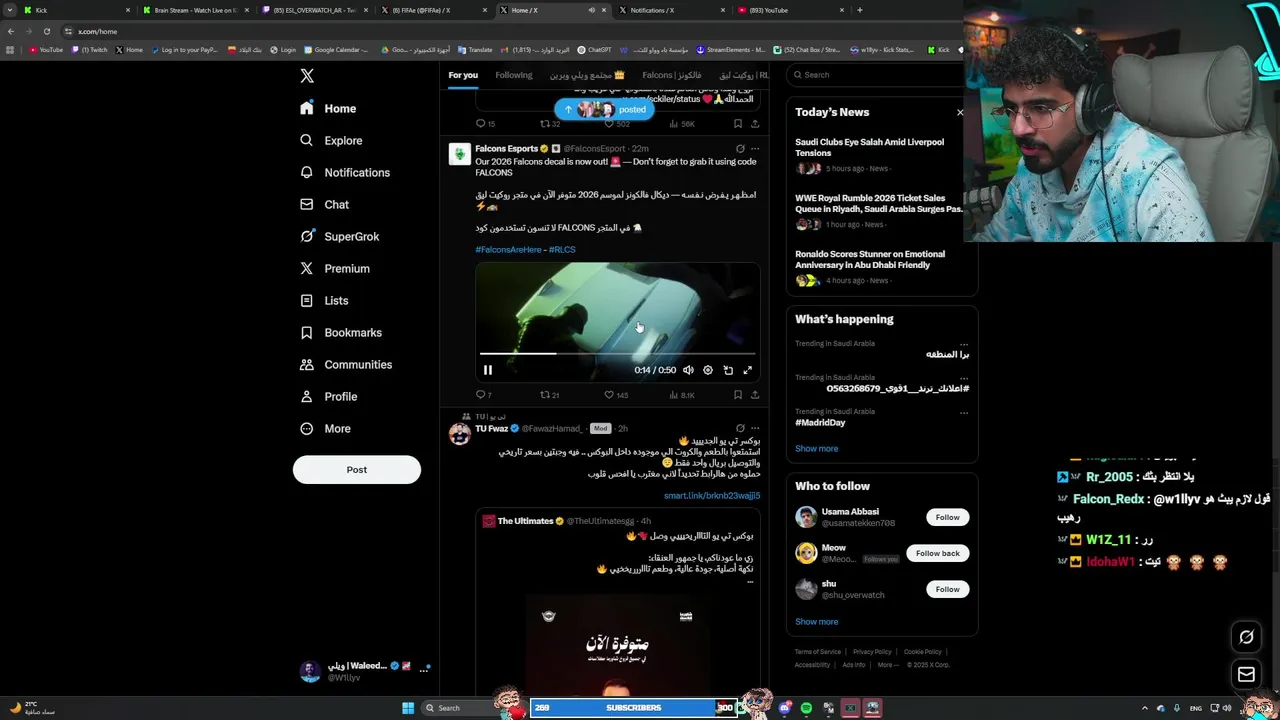Open Bookmarks in the sidebar

[x=340, y=333]
